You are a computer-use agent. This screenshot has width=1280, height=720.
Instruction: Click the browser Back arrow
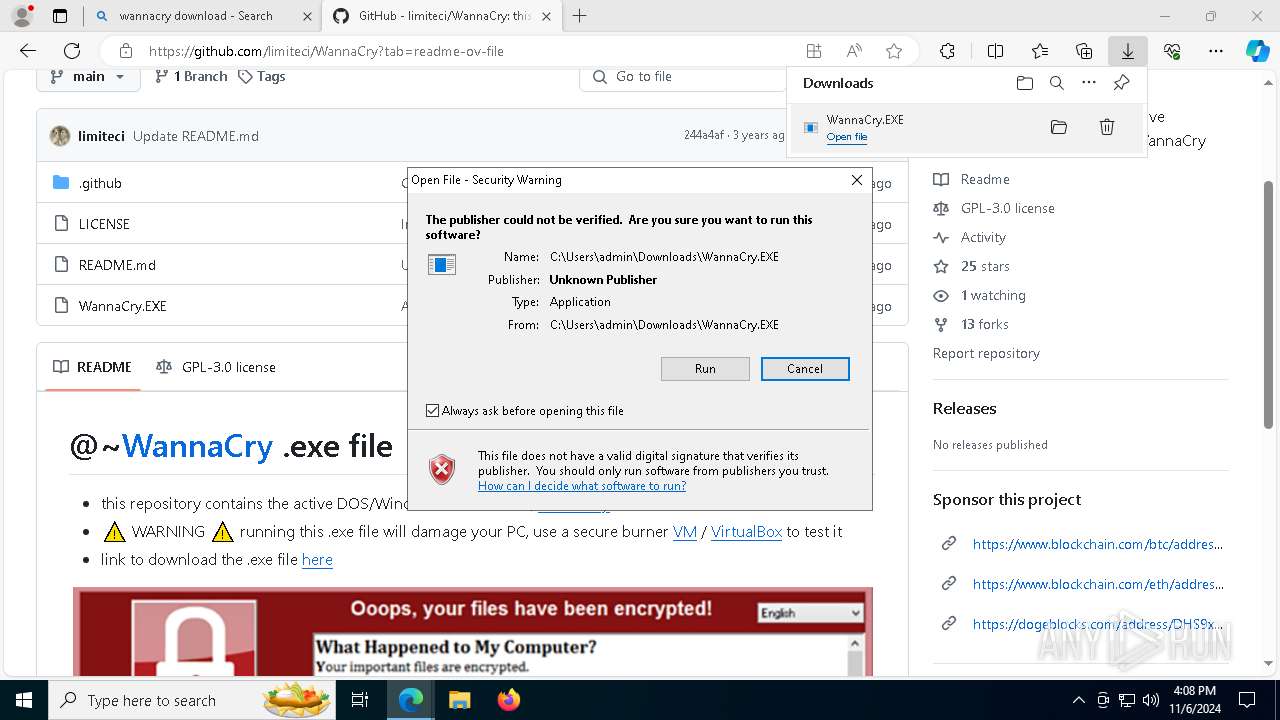click(x=28, y=51)
